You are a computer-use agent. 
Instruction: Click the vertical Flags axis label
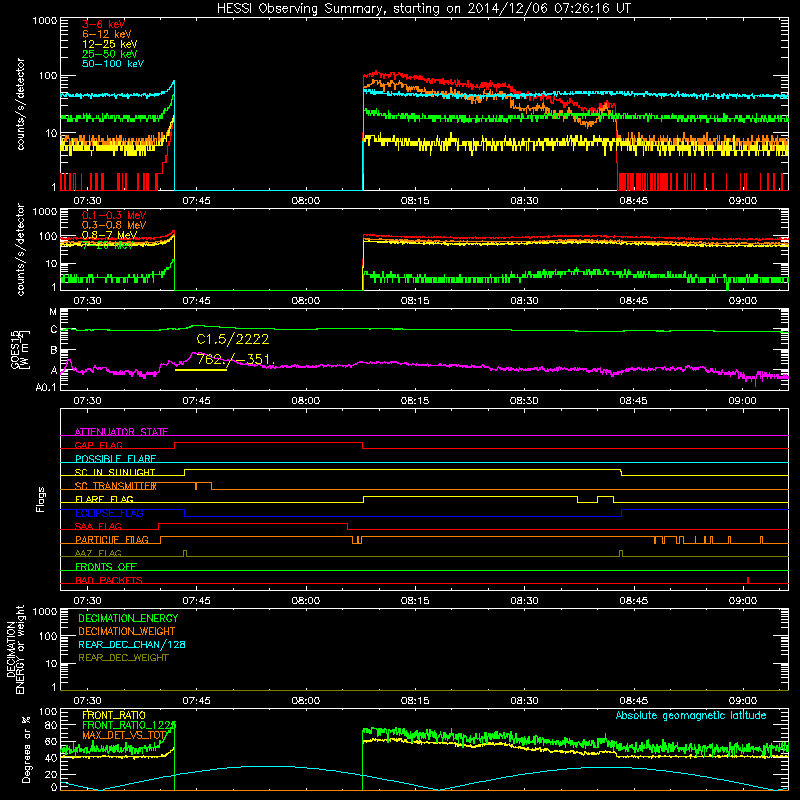[x=41, y=499]
